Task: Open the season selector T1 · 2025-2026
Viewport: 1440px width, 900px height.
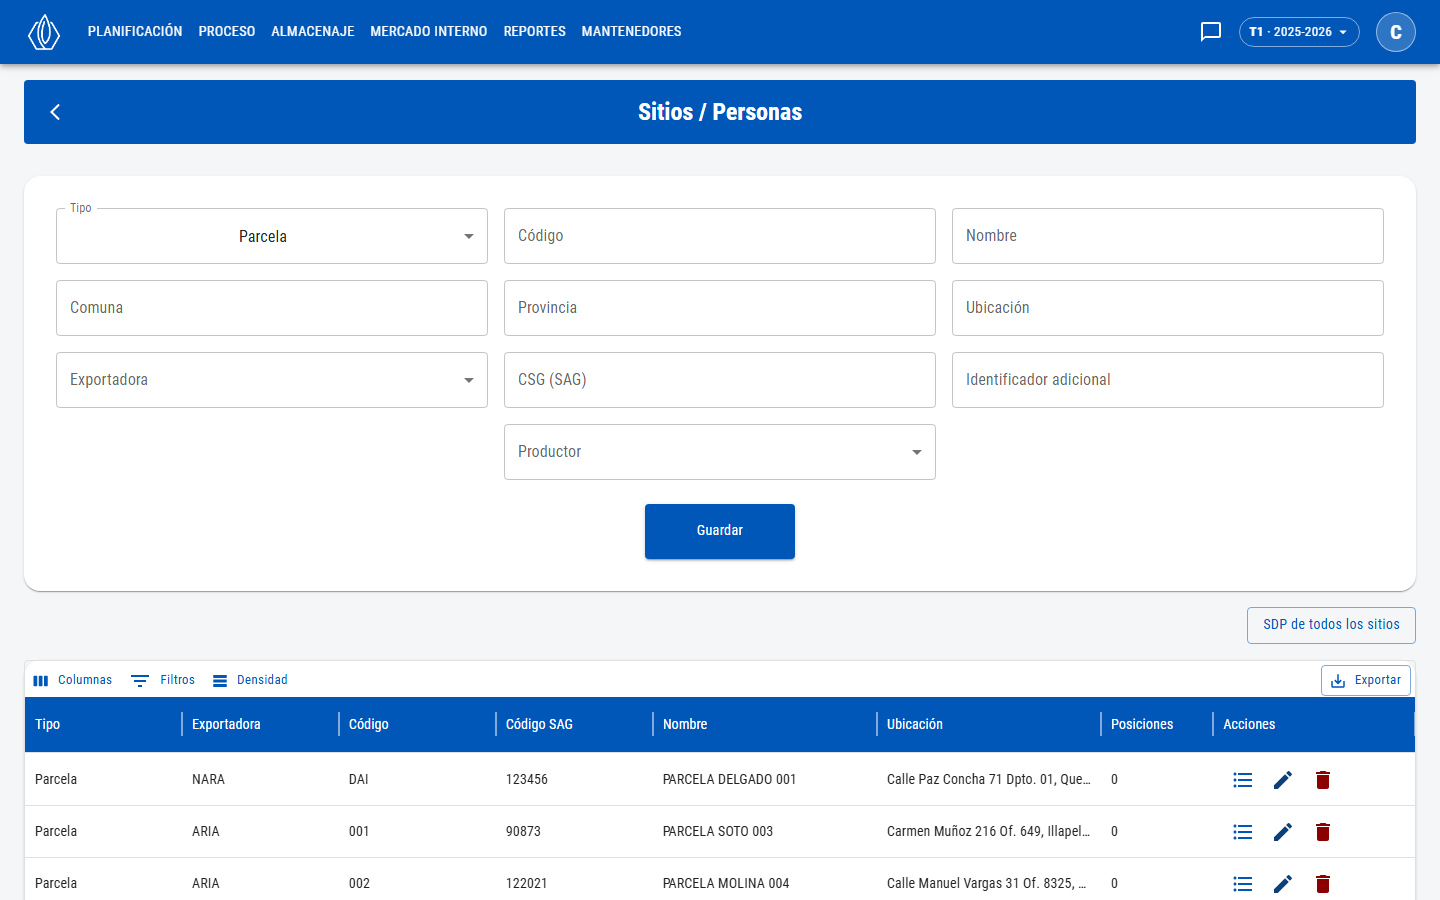Action: pos(1299,32)
